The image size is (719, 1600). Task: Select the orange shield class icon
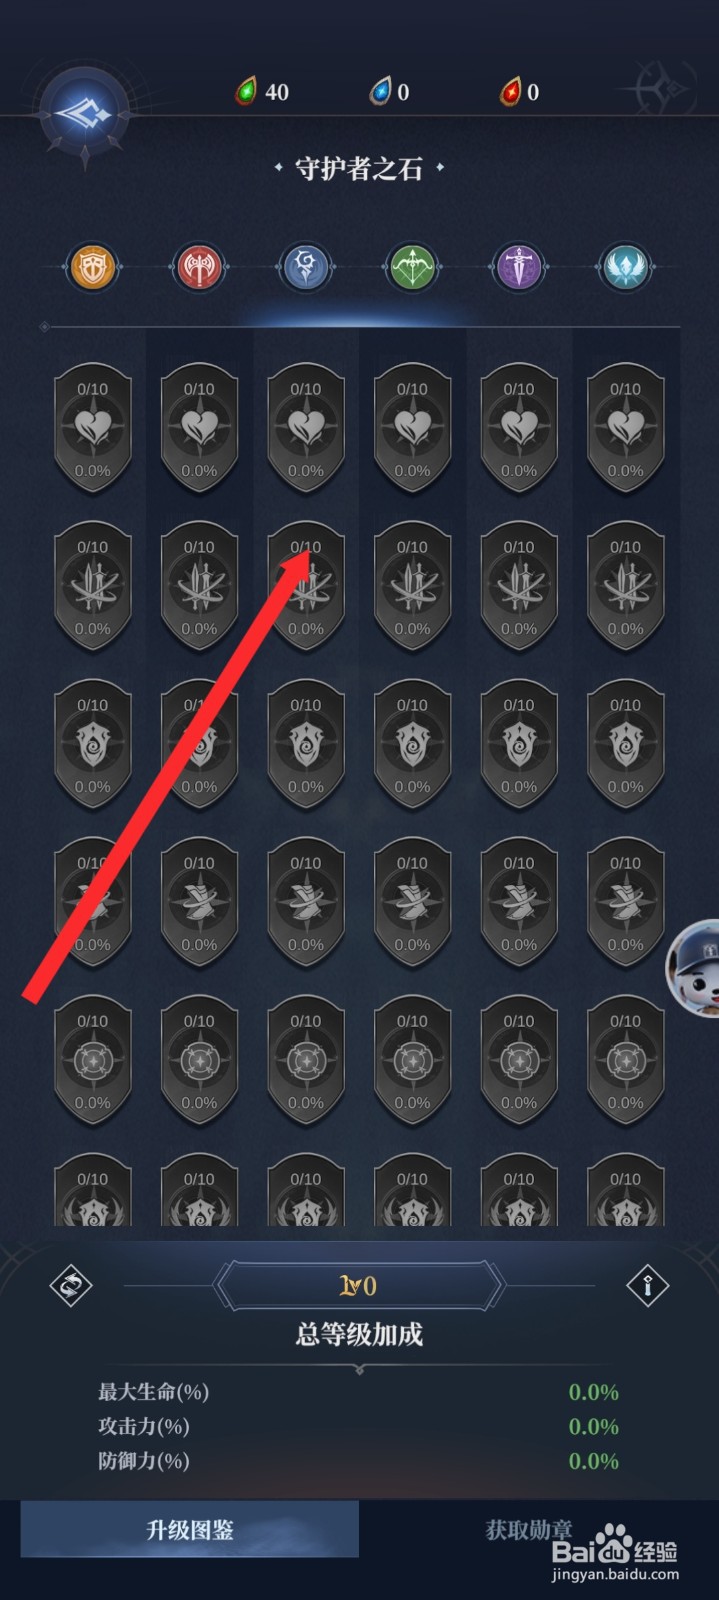(92, 267)
